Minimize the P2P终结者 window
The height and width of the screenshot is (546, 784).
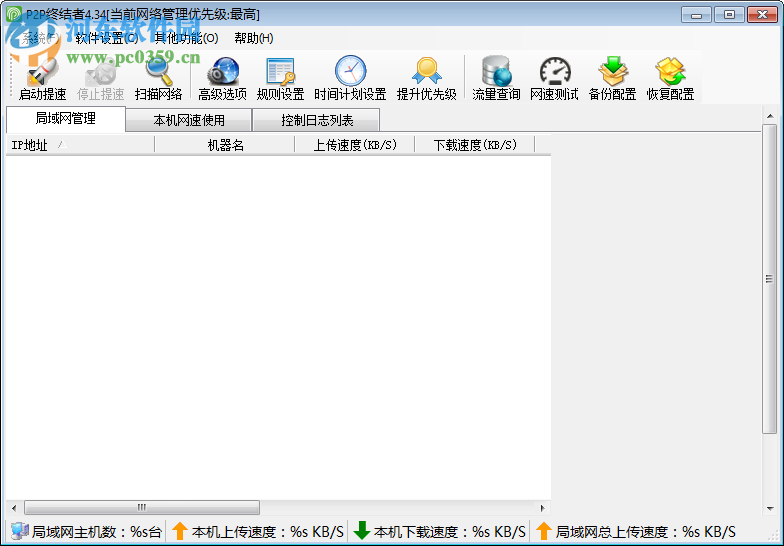696,14
